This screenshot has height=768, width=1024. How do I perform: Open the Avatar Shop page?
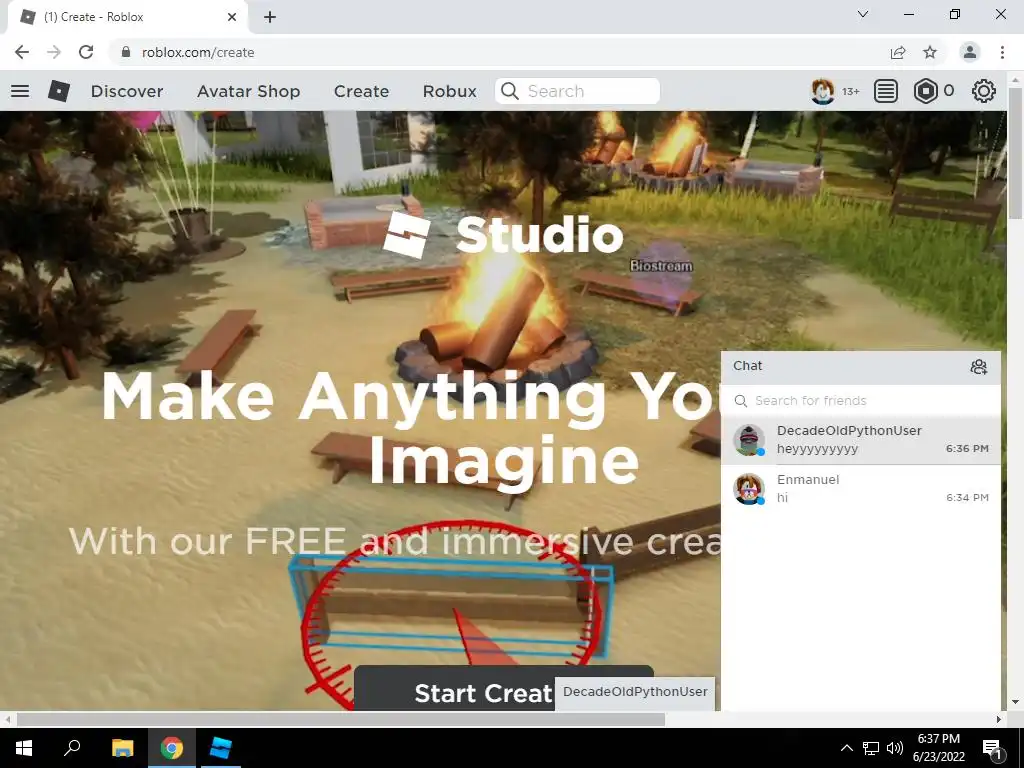click(x=248, y=91)
